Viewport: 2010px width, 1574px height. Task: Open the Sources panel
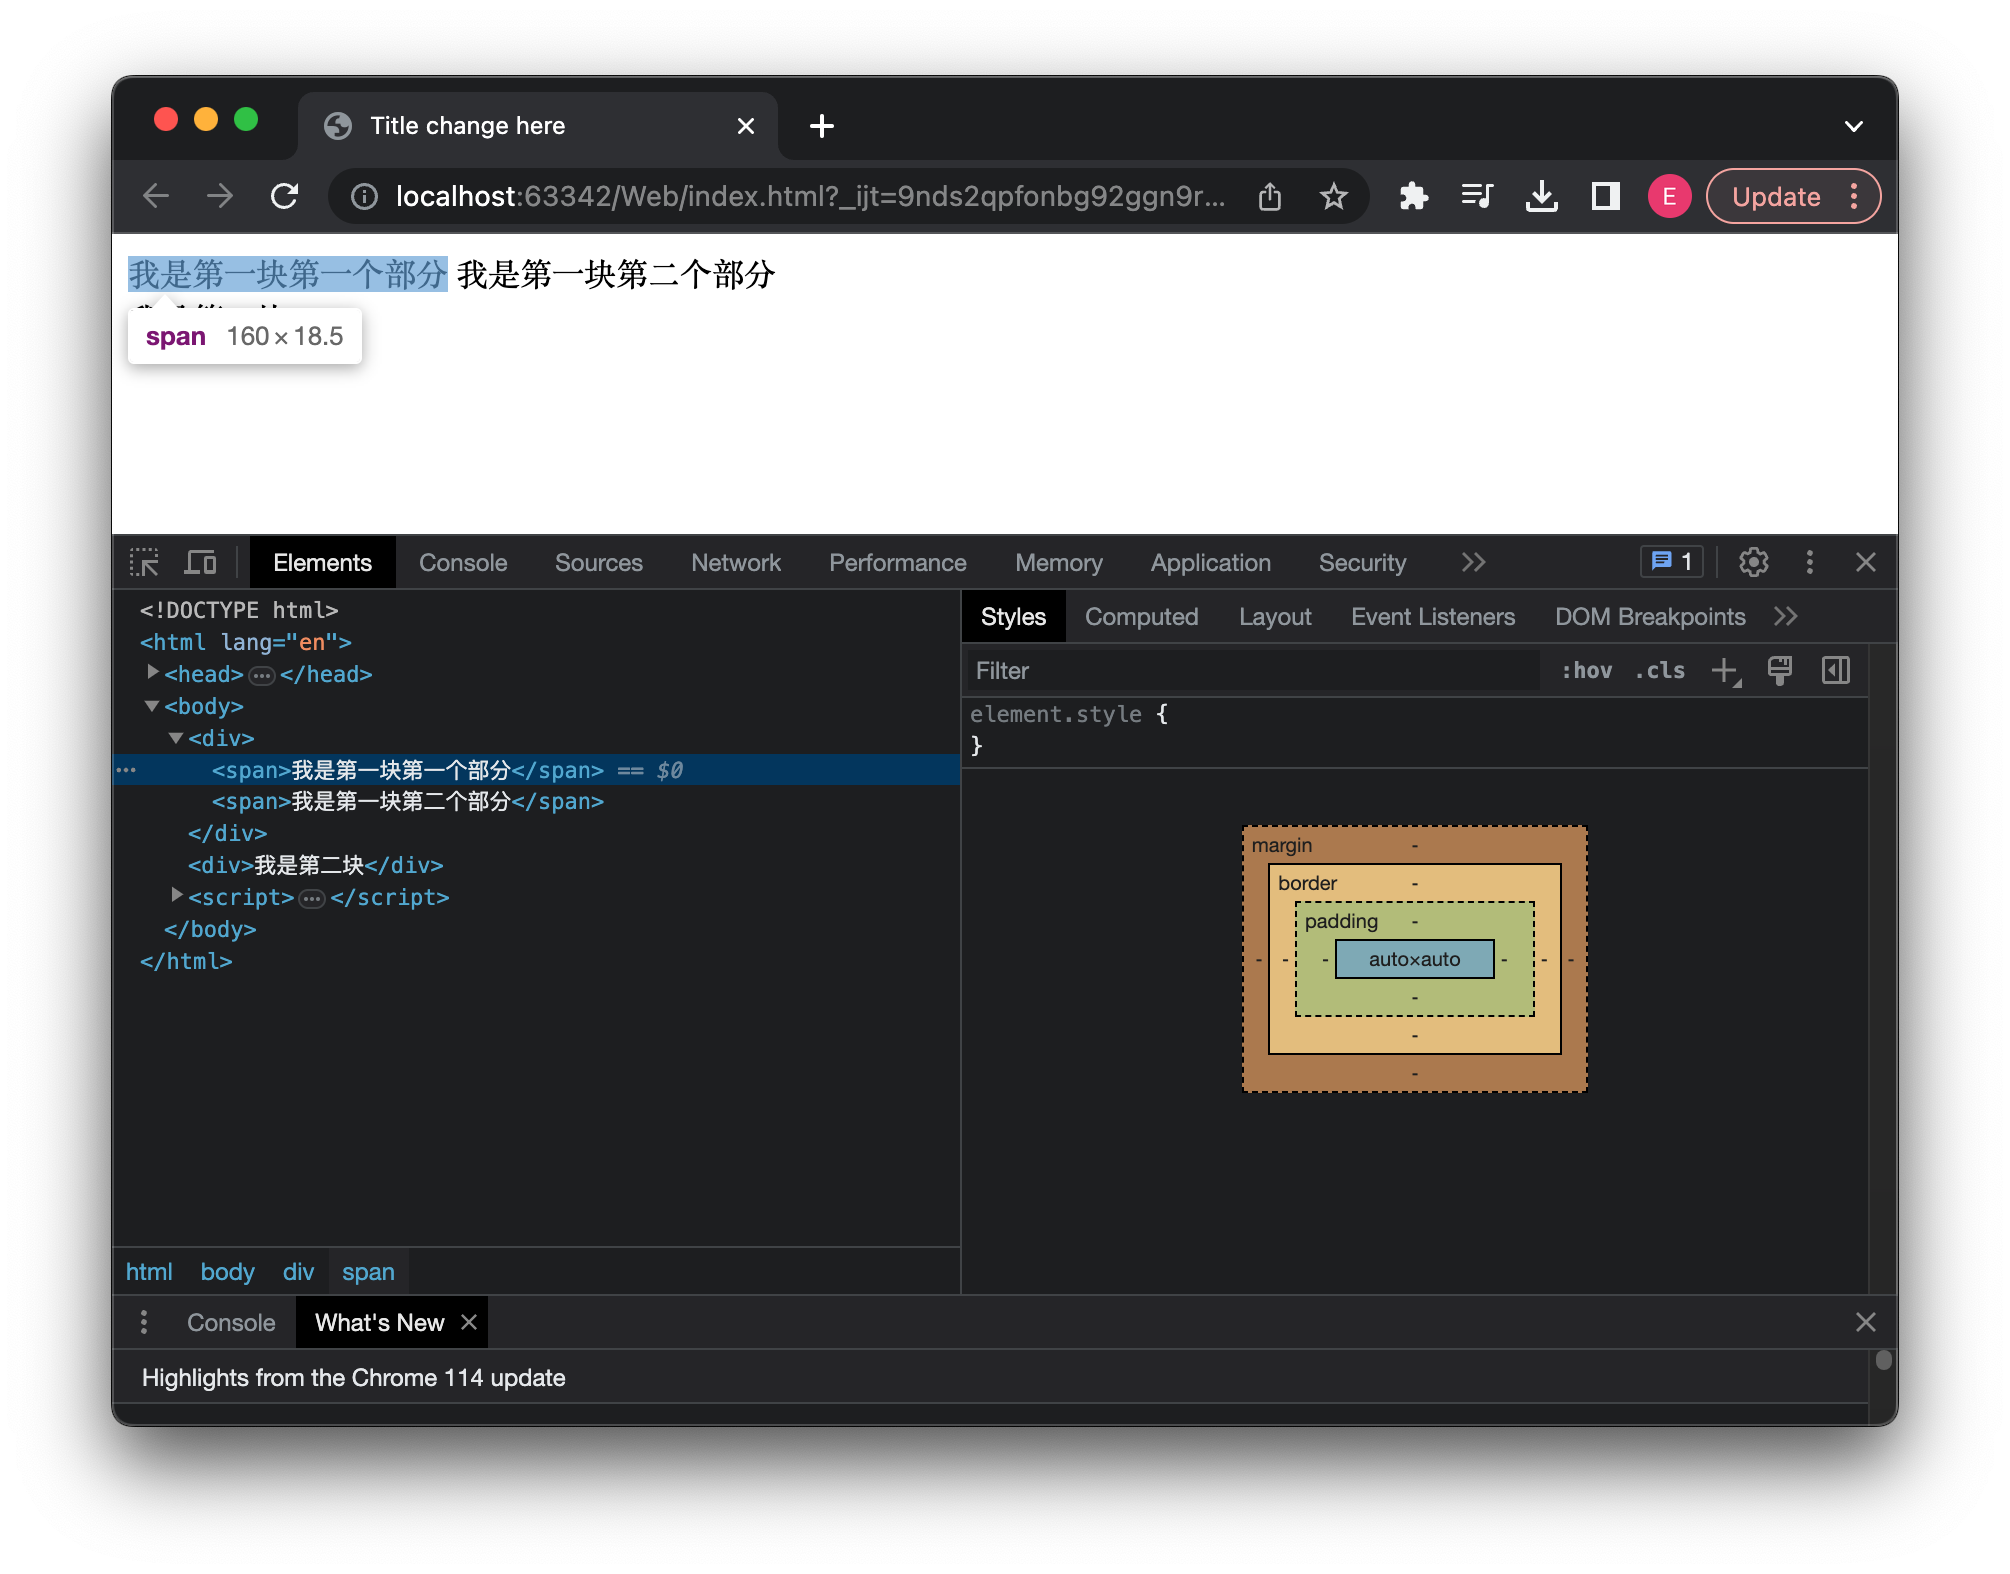click(x=599, y=562)
